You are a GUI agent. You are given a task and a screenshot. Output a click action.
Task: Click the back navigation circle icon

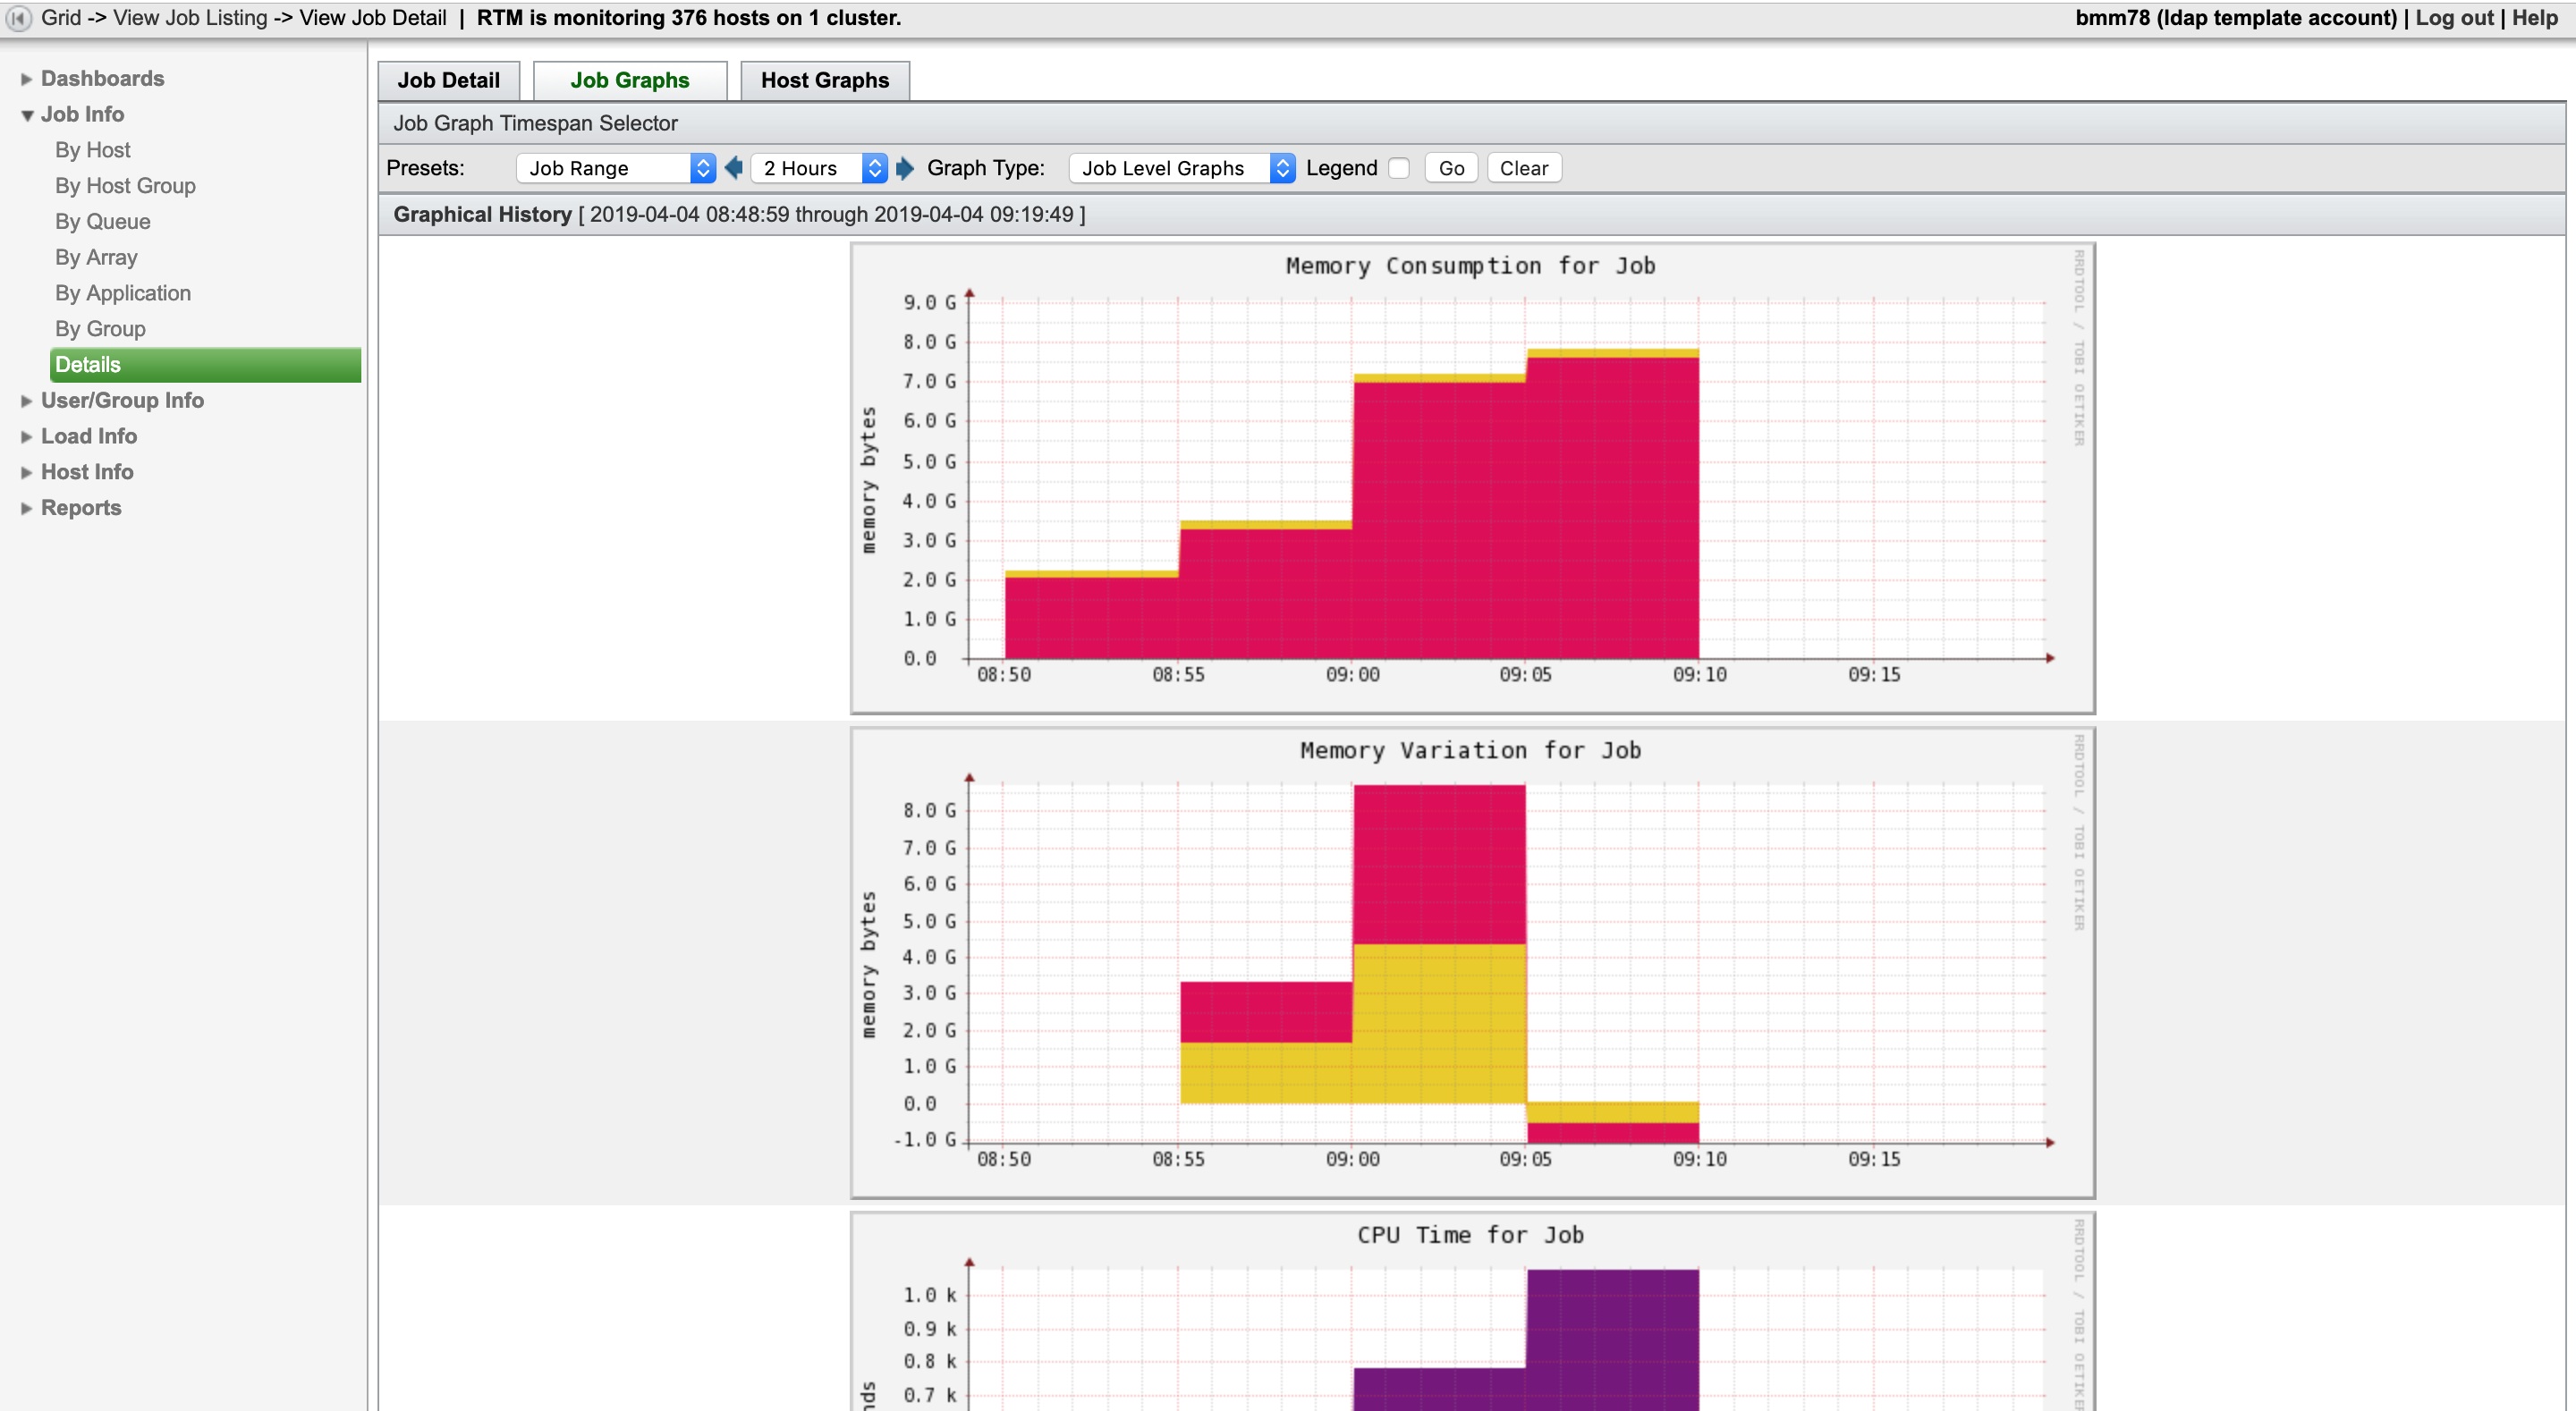point(19,18)
